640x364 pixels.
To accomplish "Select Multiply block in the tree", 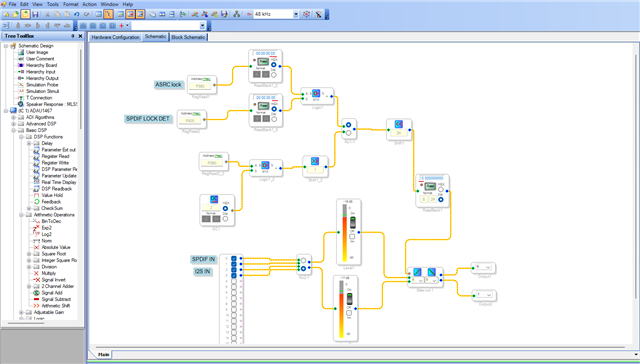I will 49,273.
